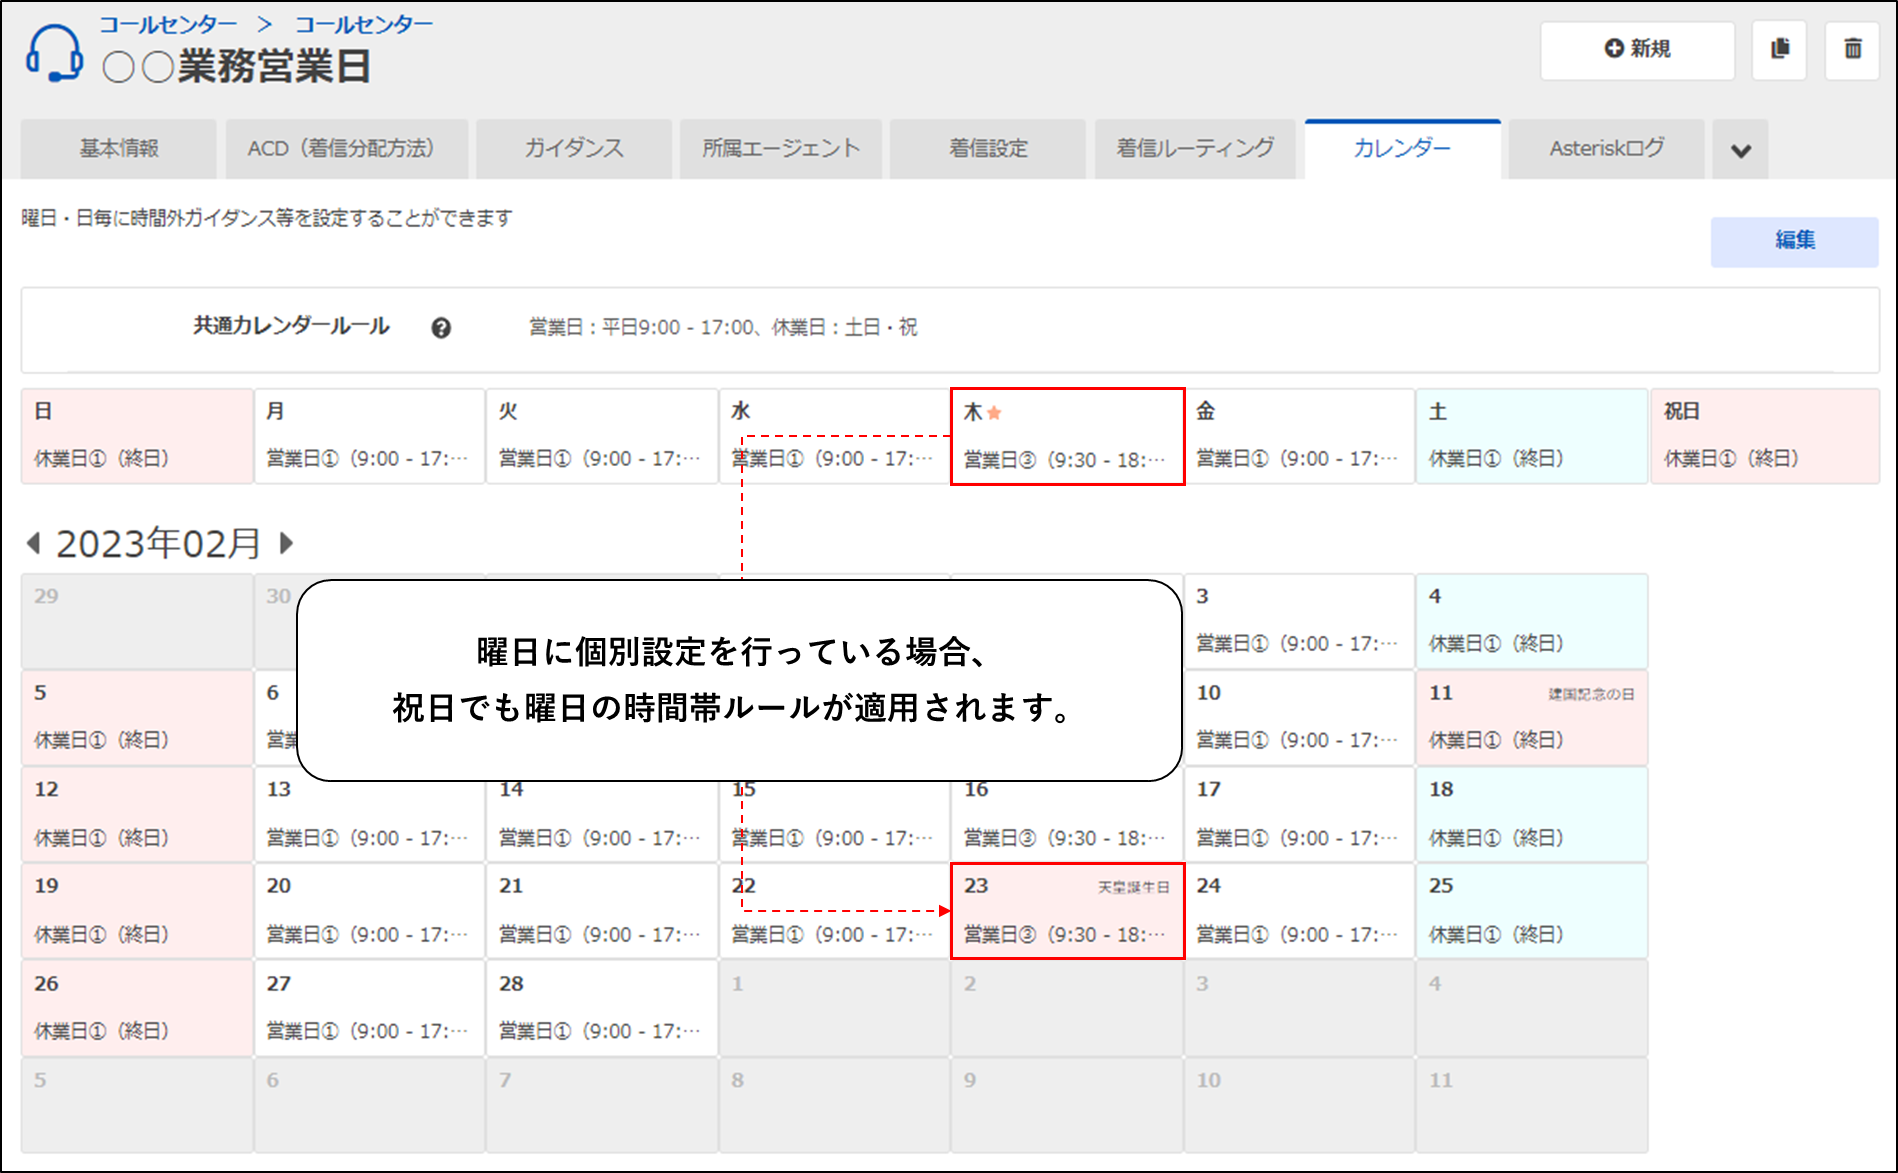Click the trash delete icon button
Screen dimensions: 1898x1173
point(1852,49)
